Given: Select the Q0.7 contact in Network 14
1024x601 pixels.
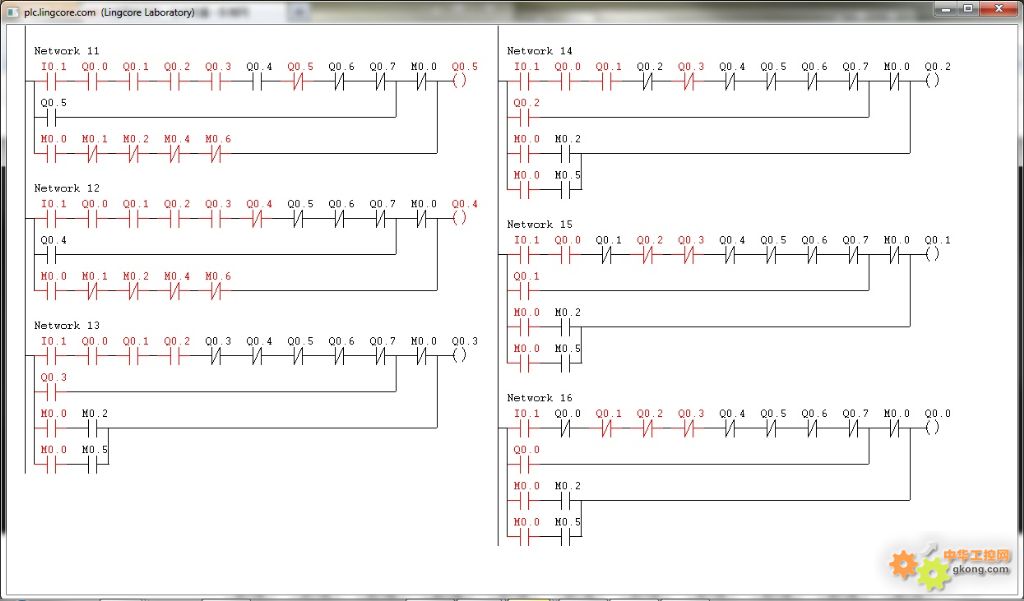Looking at the screenshot, I should [855, 81].
